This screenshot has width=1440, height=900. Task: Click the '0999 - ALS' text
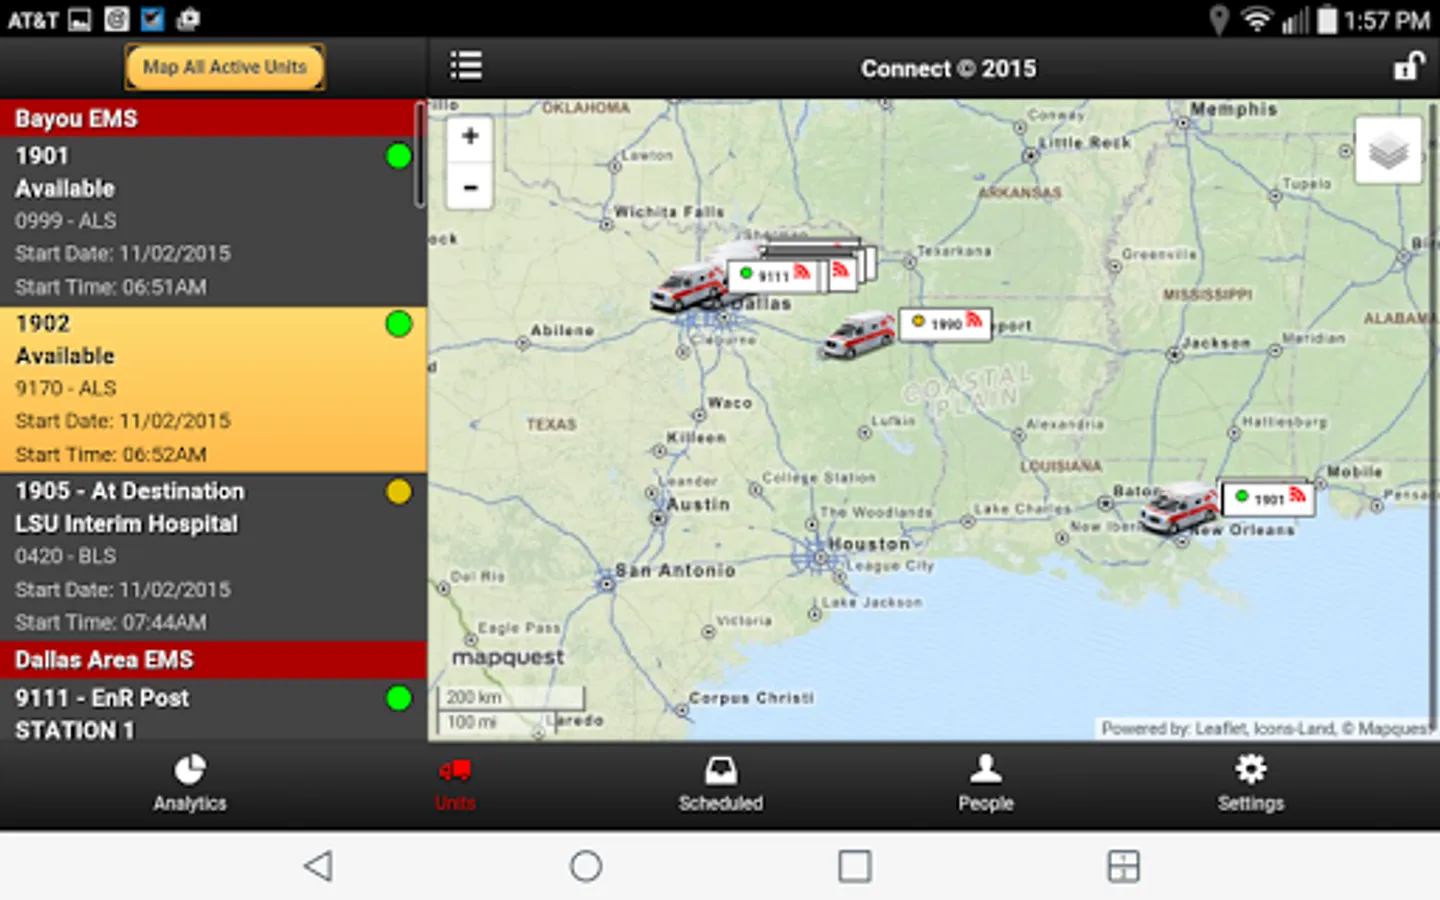coord(66,221)
